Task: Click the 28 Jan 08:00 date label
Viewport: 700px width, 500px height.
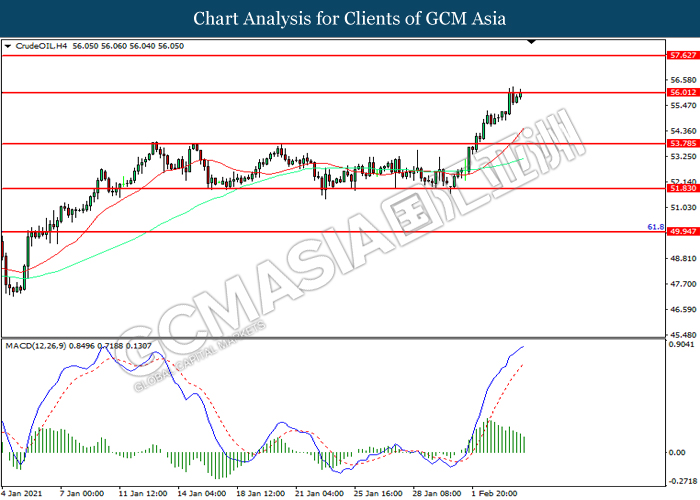Action: [438, 493]
